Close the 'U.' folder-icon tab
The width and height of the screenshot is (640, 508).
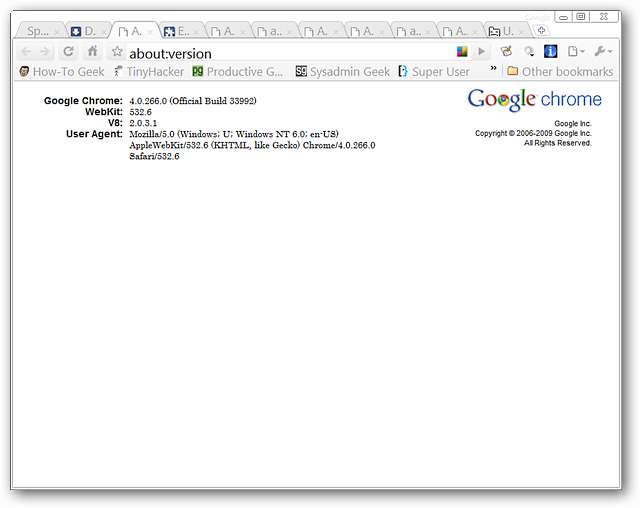pyautogui.click(x=521, y=32)
